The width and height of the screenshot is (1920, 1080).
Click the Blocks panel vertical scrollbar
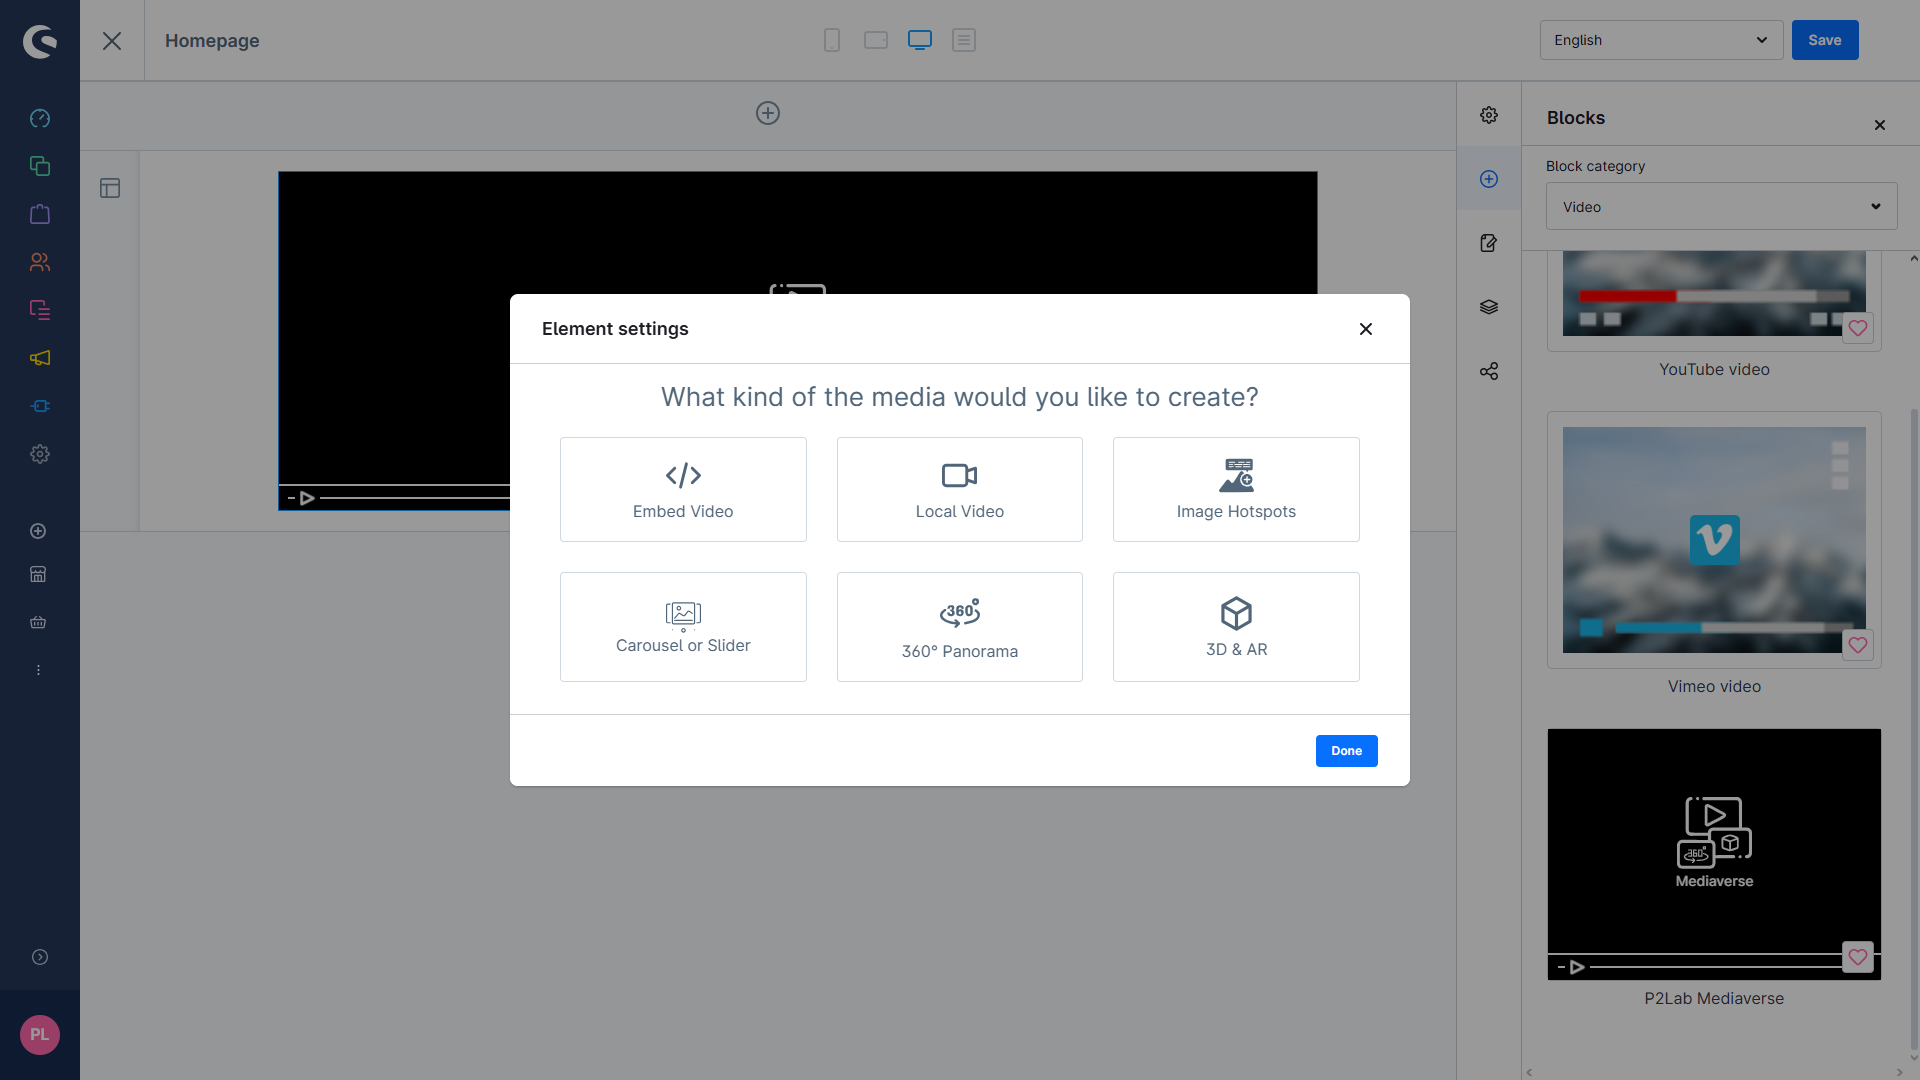point(1914,730)
